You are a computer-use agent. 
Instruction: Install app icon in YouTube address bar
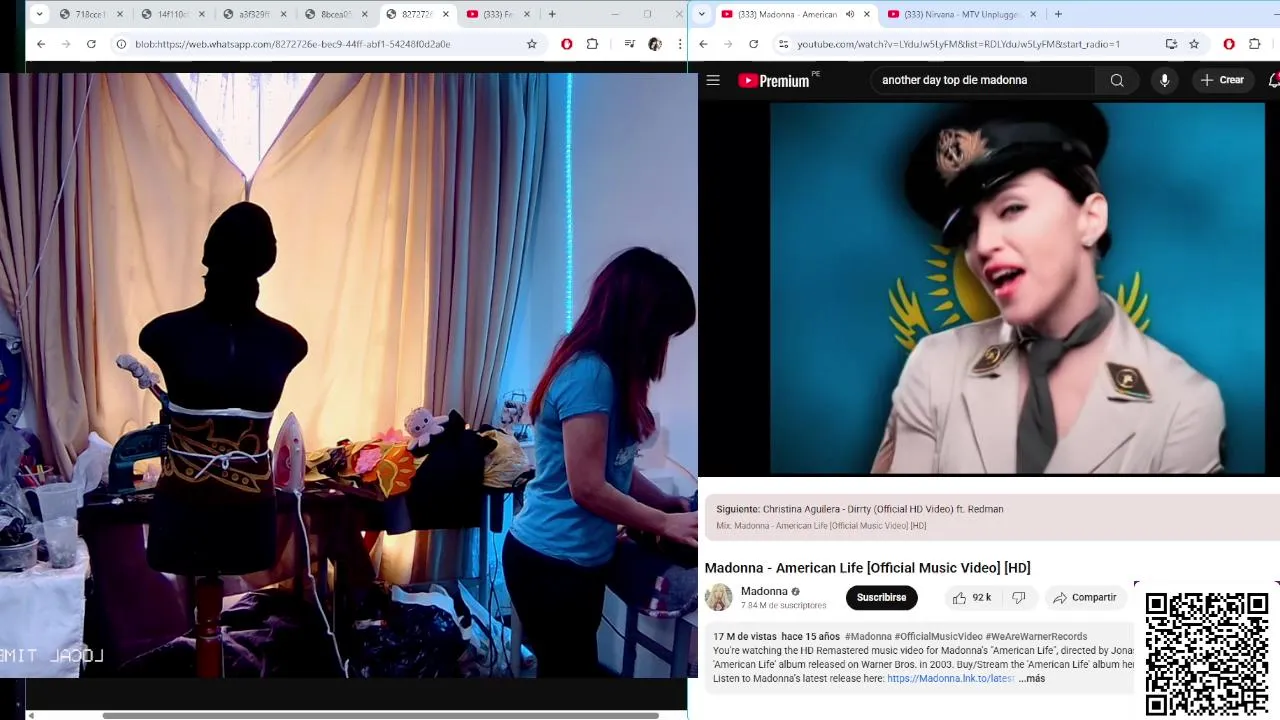click(1171, 44)
